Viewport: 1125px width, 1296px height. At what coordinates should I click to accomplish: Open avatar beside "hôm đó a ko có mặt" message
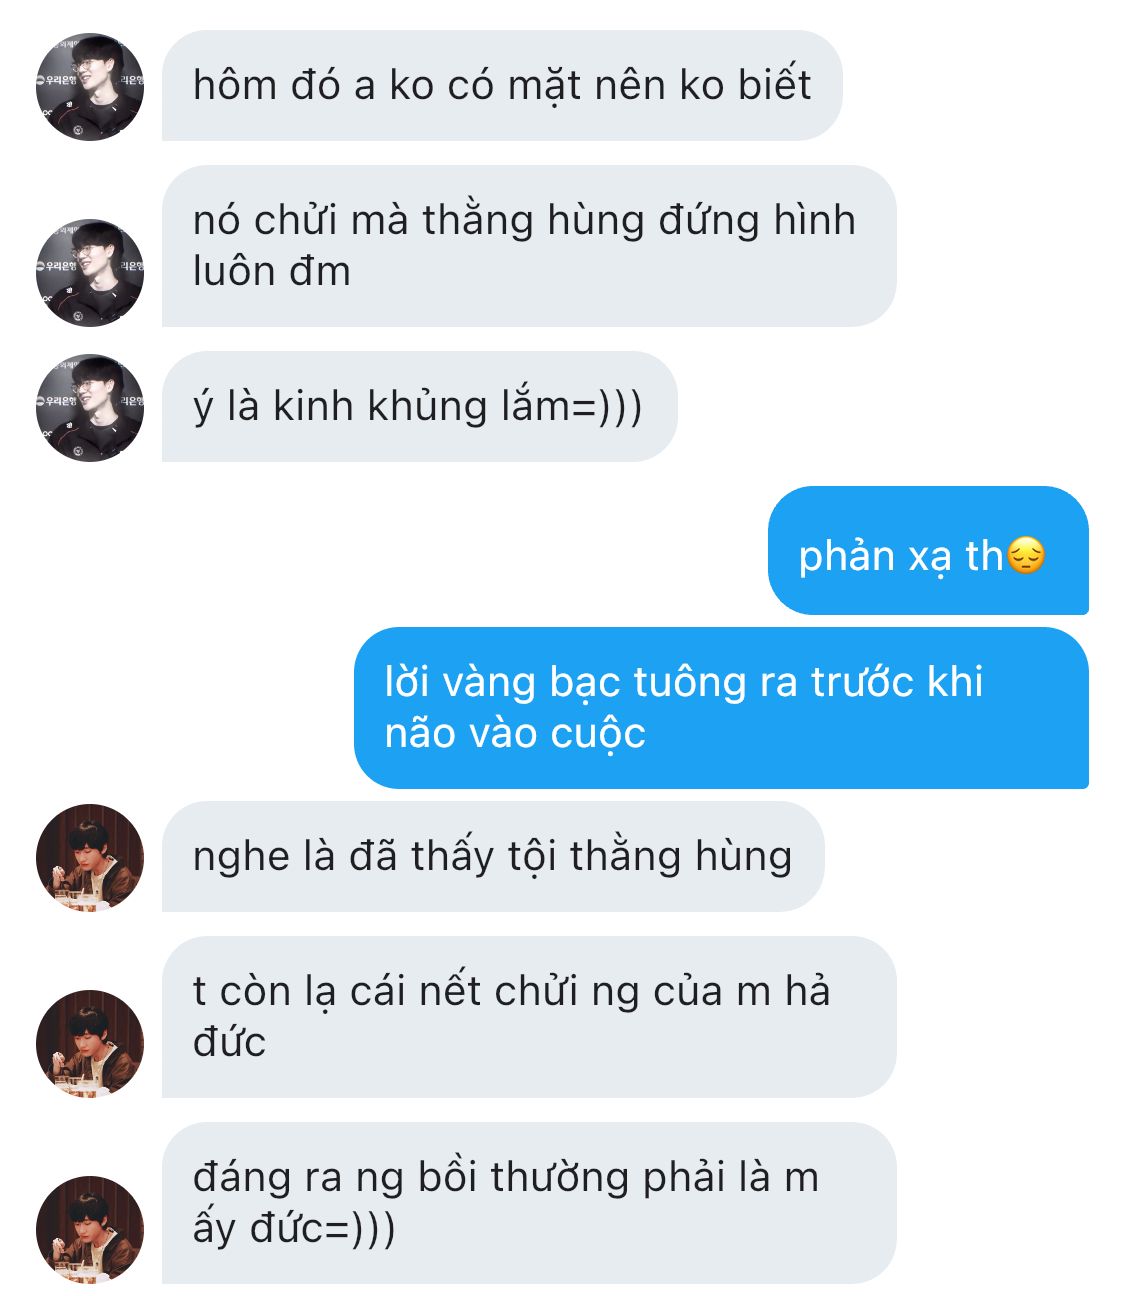[90, 87]
